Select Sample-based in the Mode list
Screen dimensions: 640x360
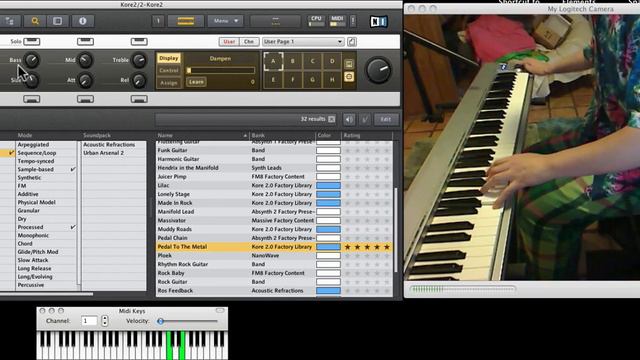[x=46, y=169]
